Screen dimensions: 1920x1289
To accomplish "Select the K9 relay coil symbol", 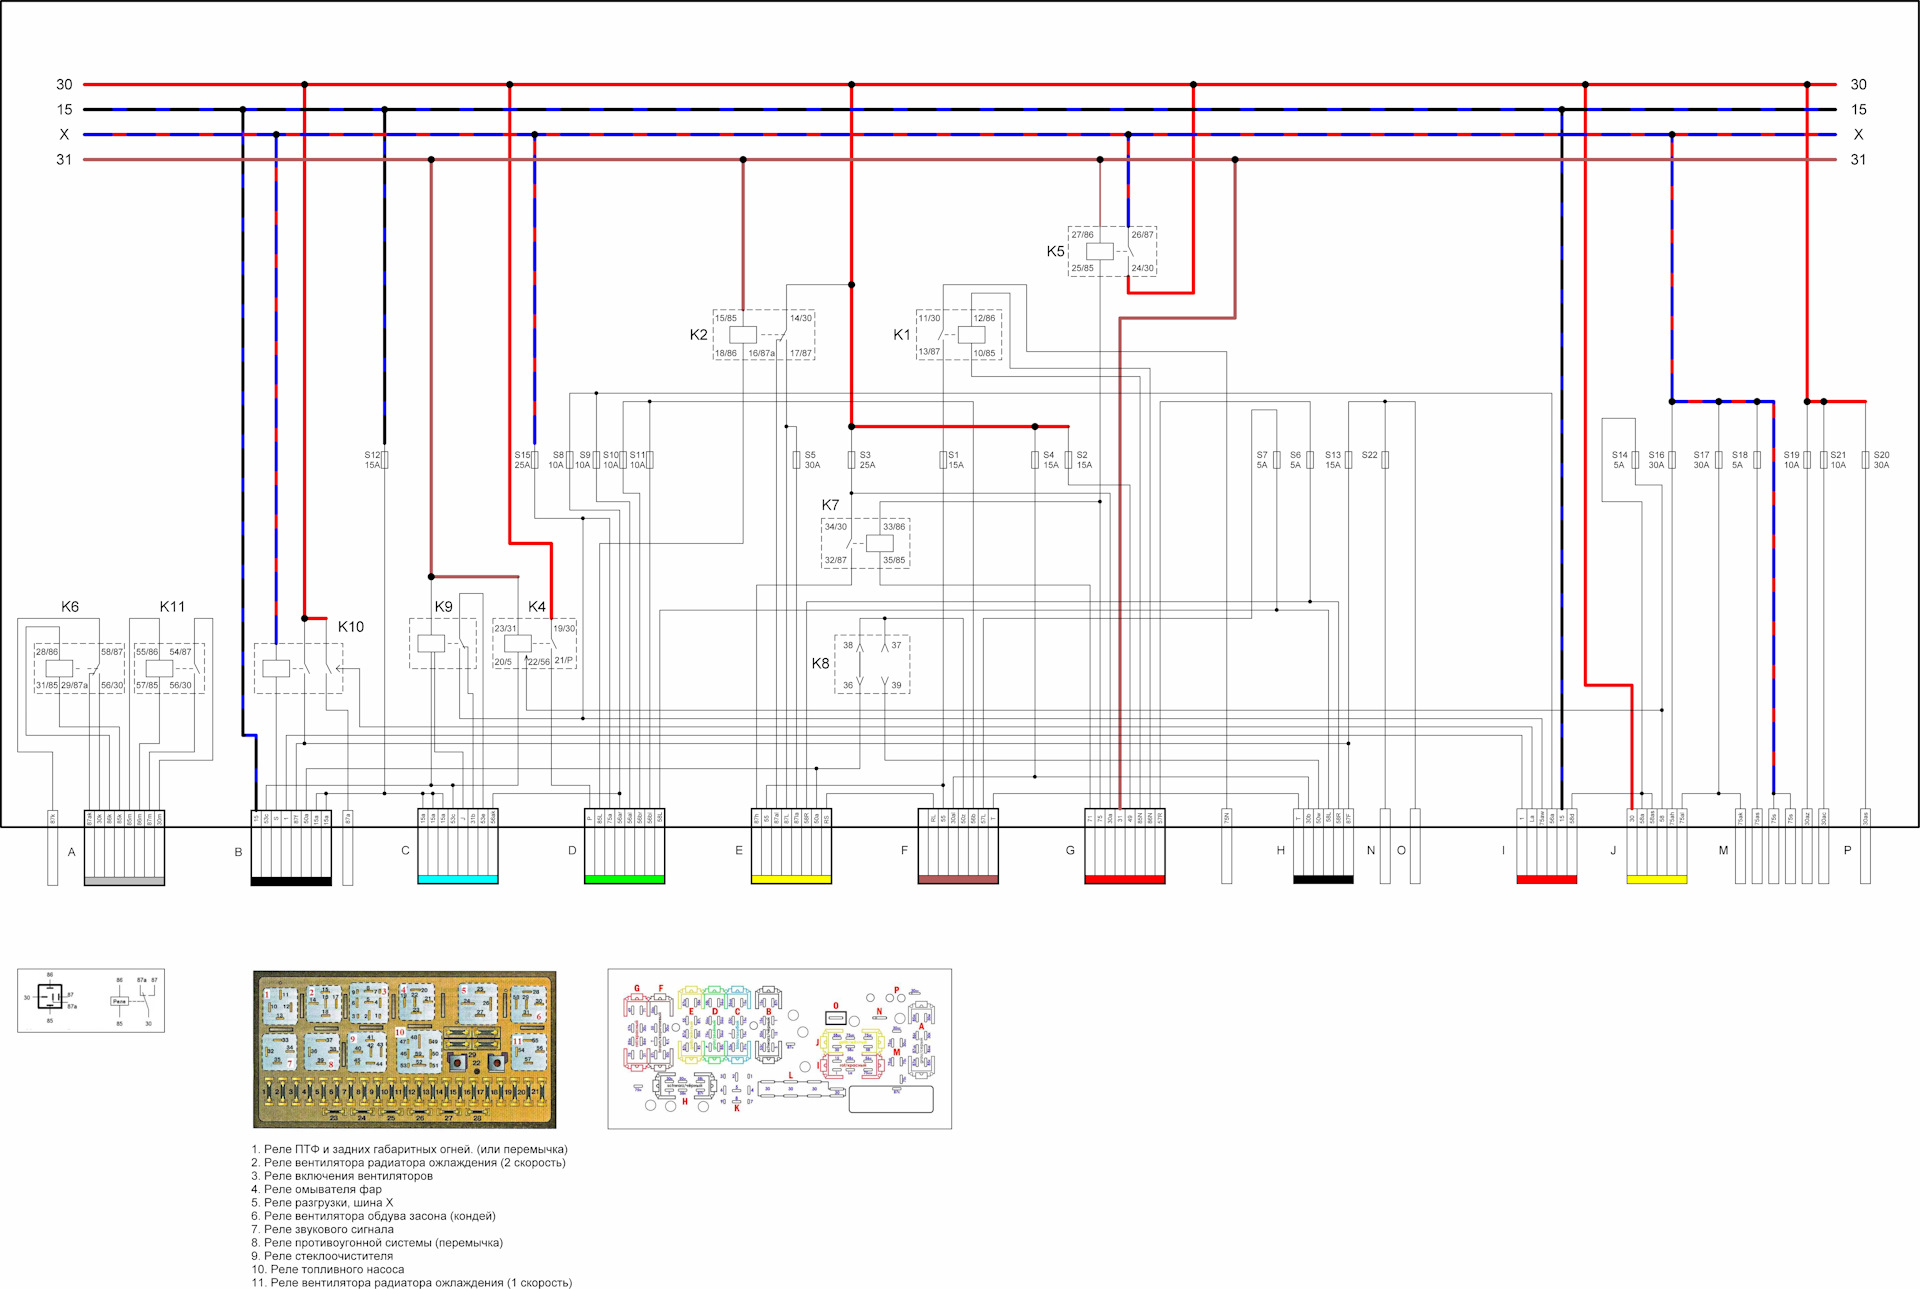I will pos(431,643).
